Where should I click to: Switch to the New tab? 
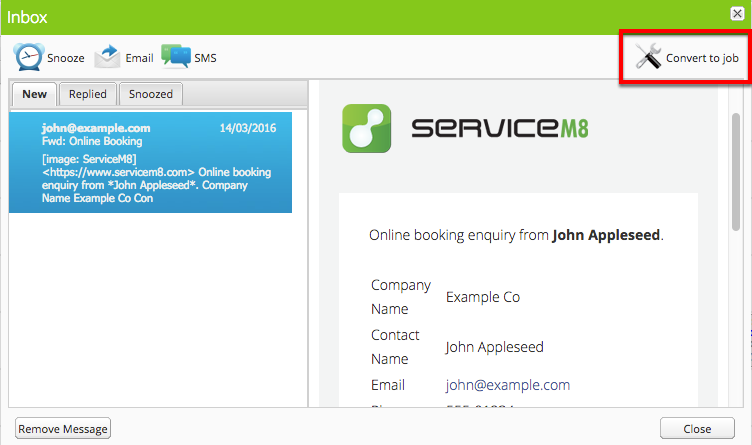coord(35,94)
